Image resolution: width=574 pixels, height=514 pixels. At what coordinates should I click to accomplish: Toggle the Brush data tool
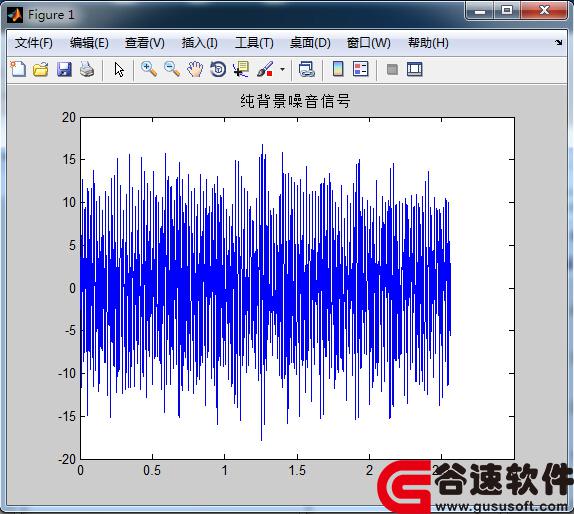coord(265,69)
